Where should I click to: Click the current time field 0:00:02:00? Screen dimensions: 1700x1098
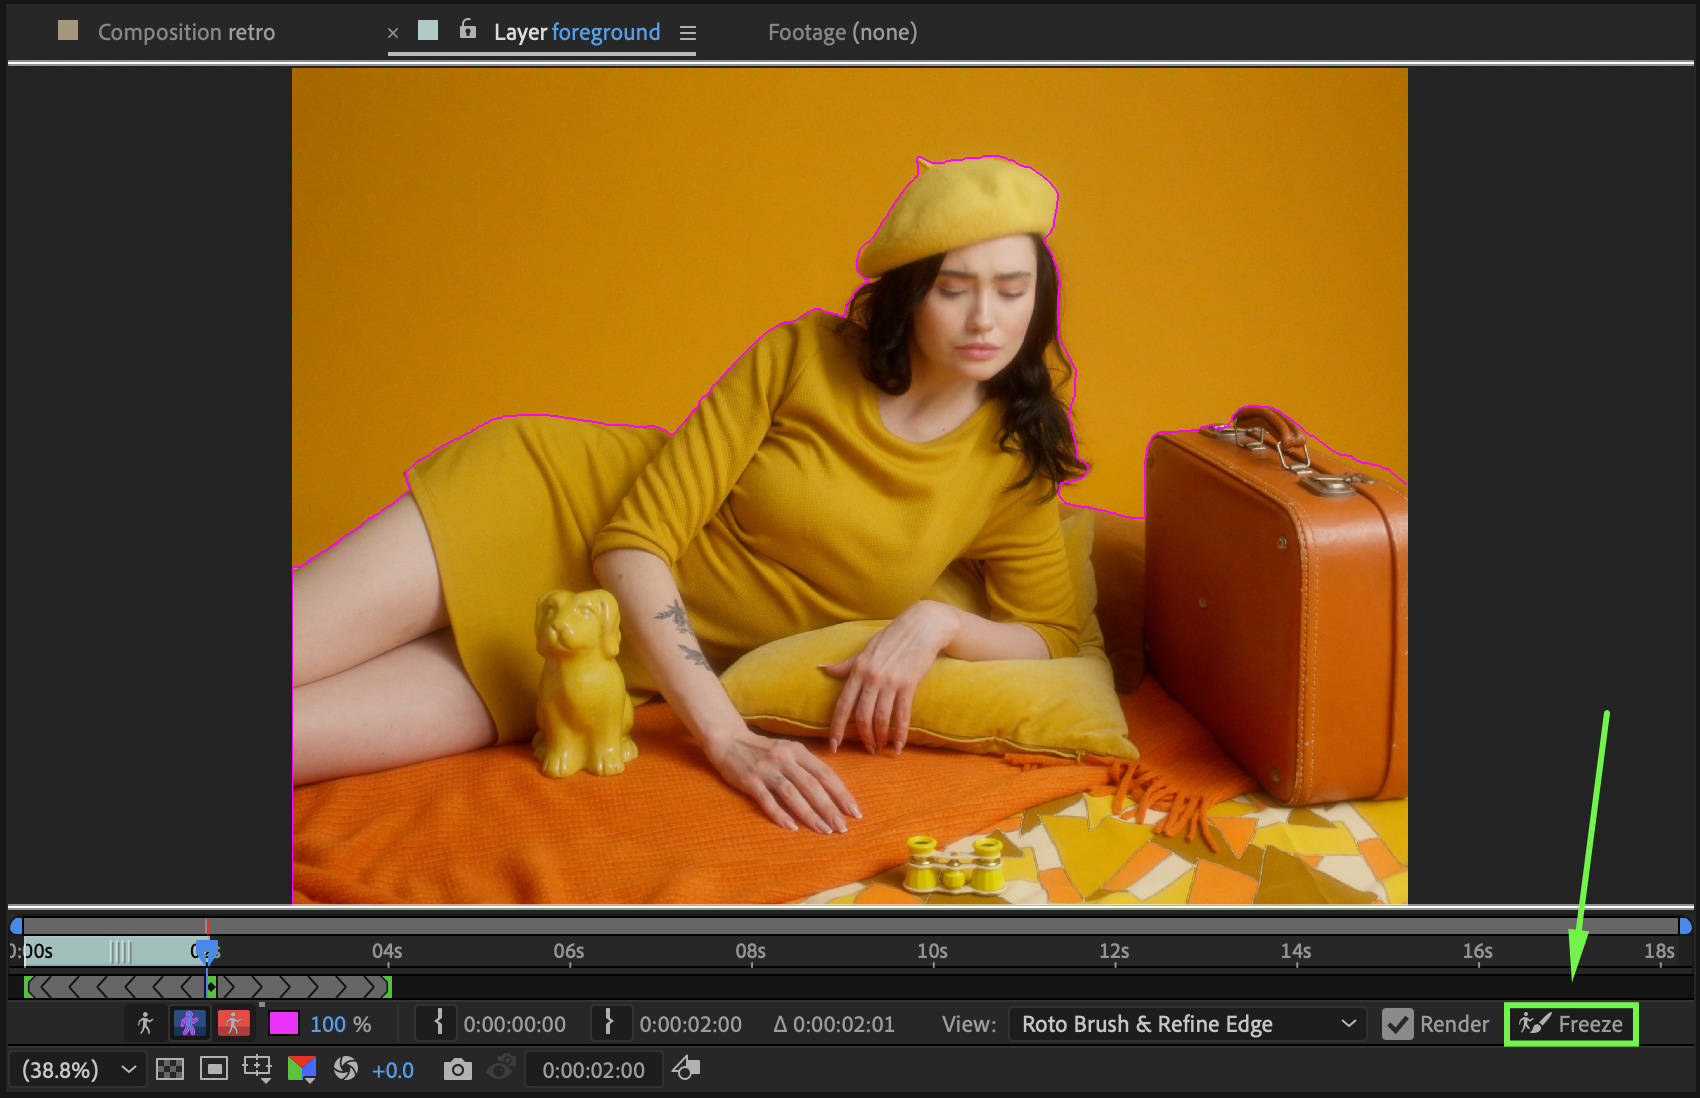[593, 1070]
